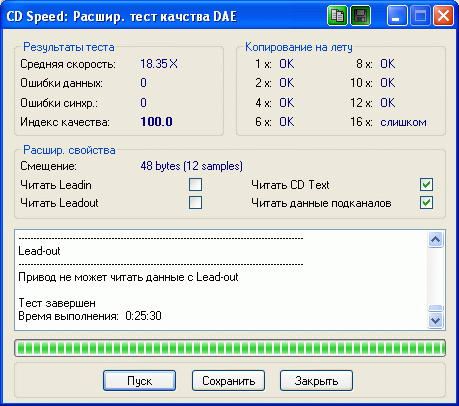Click the quality index value 100.0

pyautogui.click(x=156, y=122)
